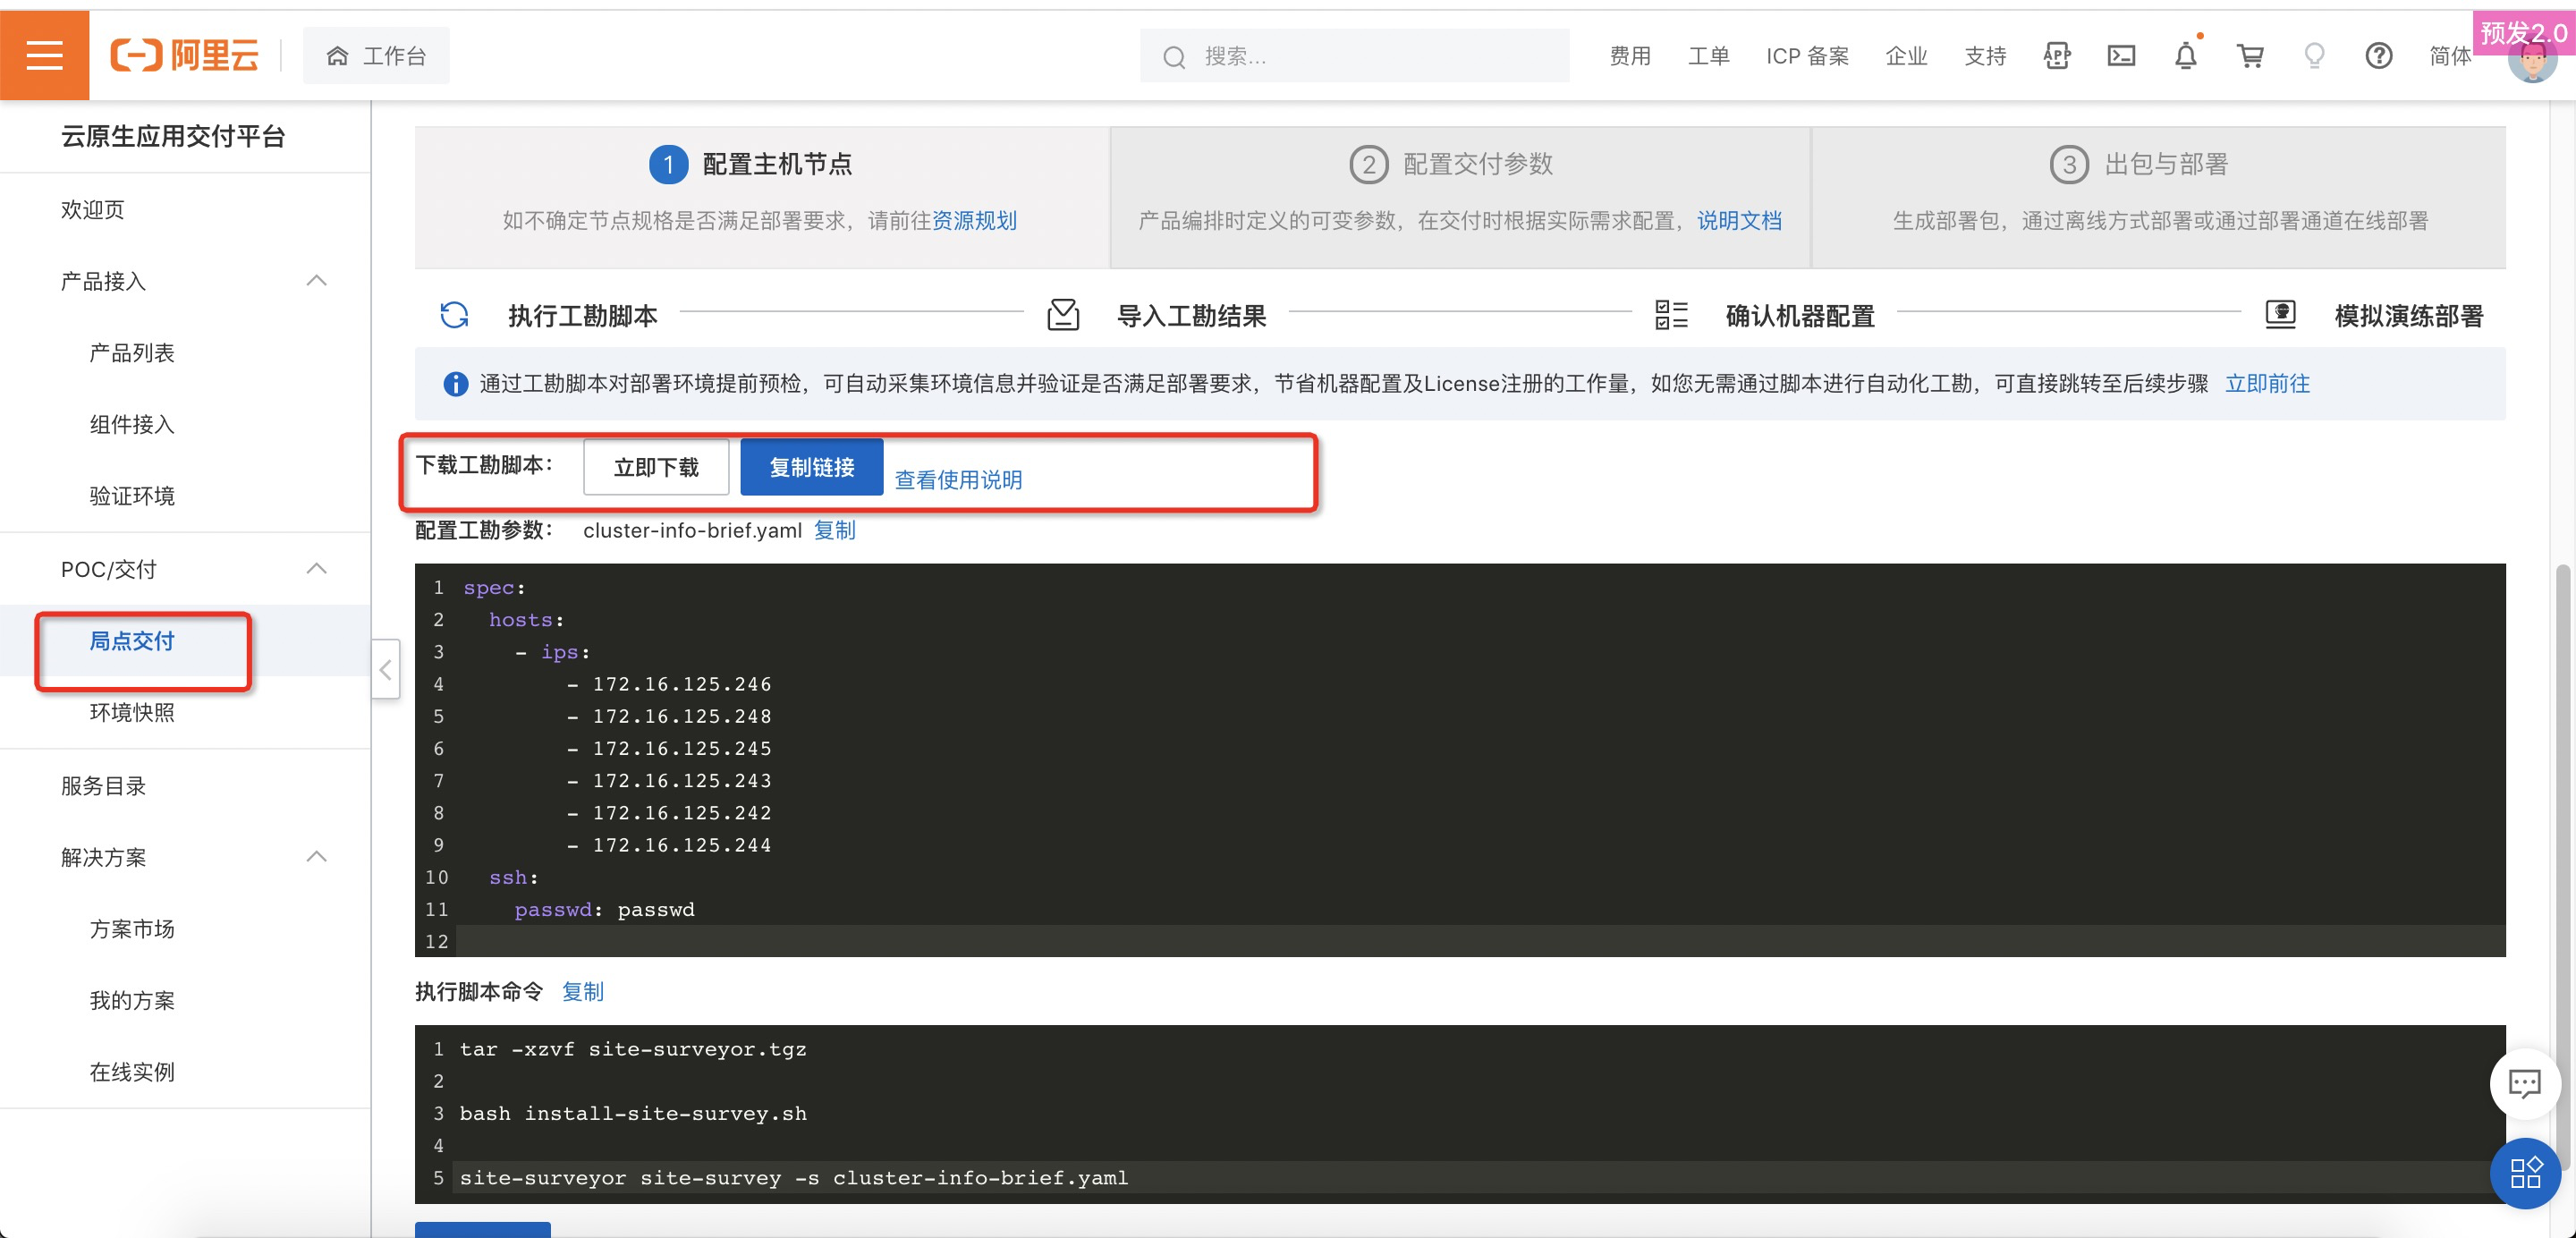Select 环境快照 in the sidebar
This screenshot has width=2576, height=1238.
(132, 712)
